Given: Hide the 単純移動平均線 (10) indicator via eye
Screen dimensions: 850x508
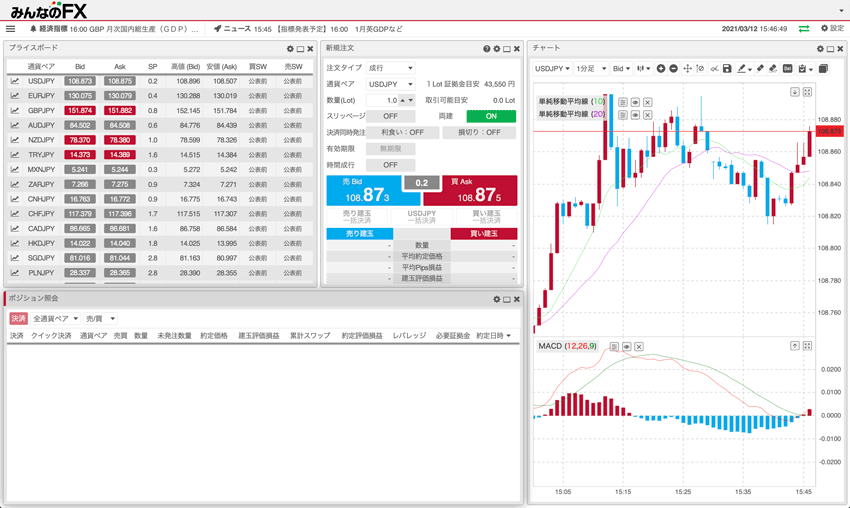Looking at the screenshot, I should point(635,102).
